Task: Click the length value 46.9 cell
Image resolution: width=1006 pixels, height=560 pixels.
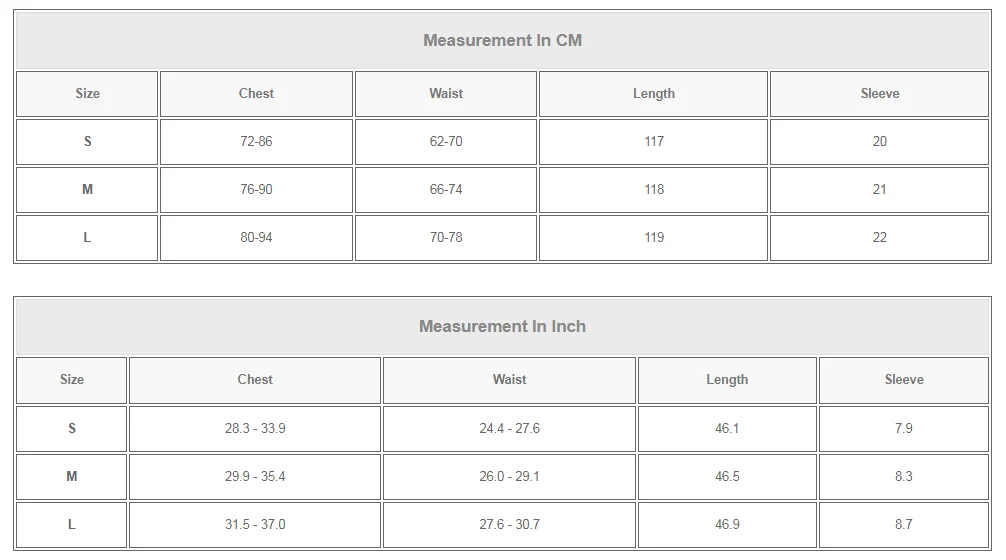Action: click(727, 525)
